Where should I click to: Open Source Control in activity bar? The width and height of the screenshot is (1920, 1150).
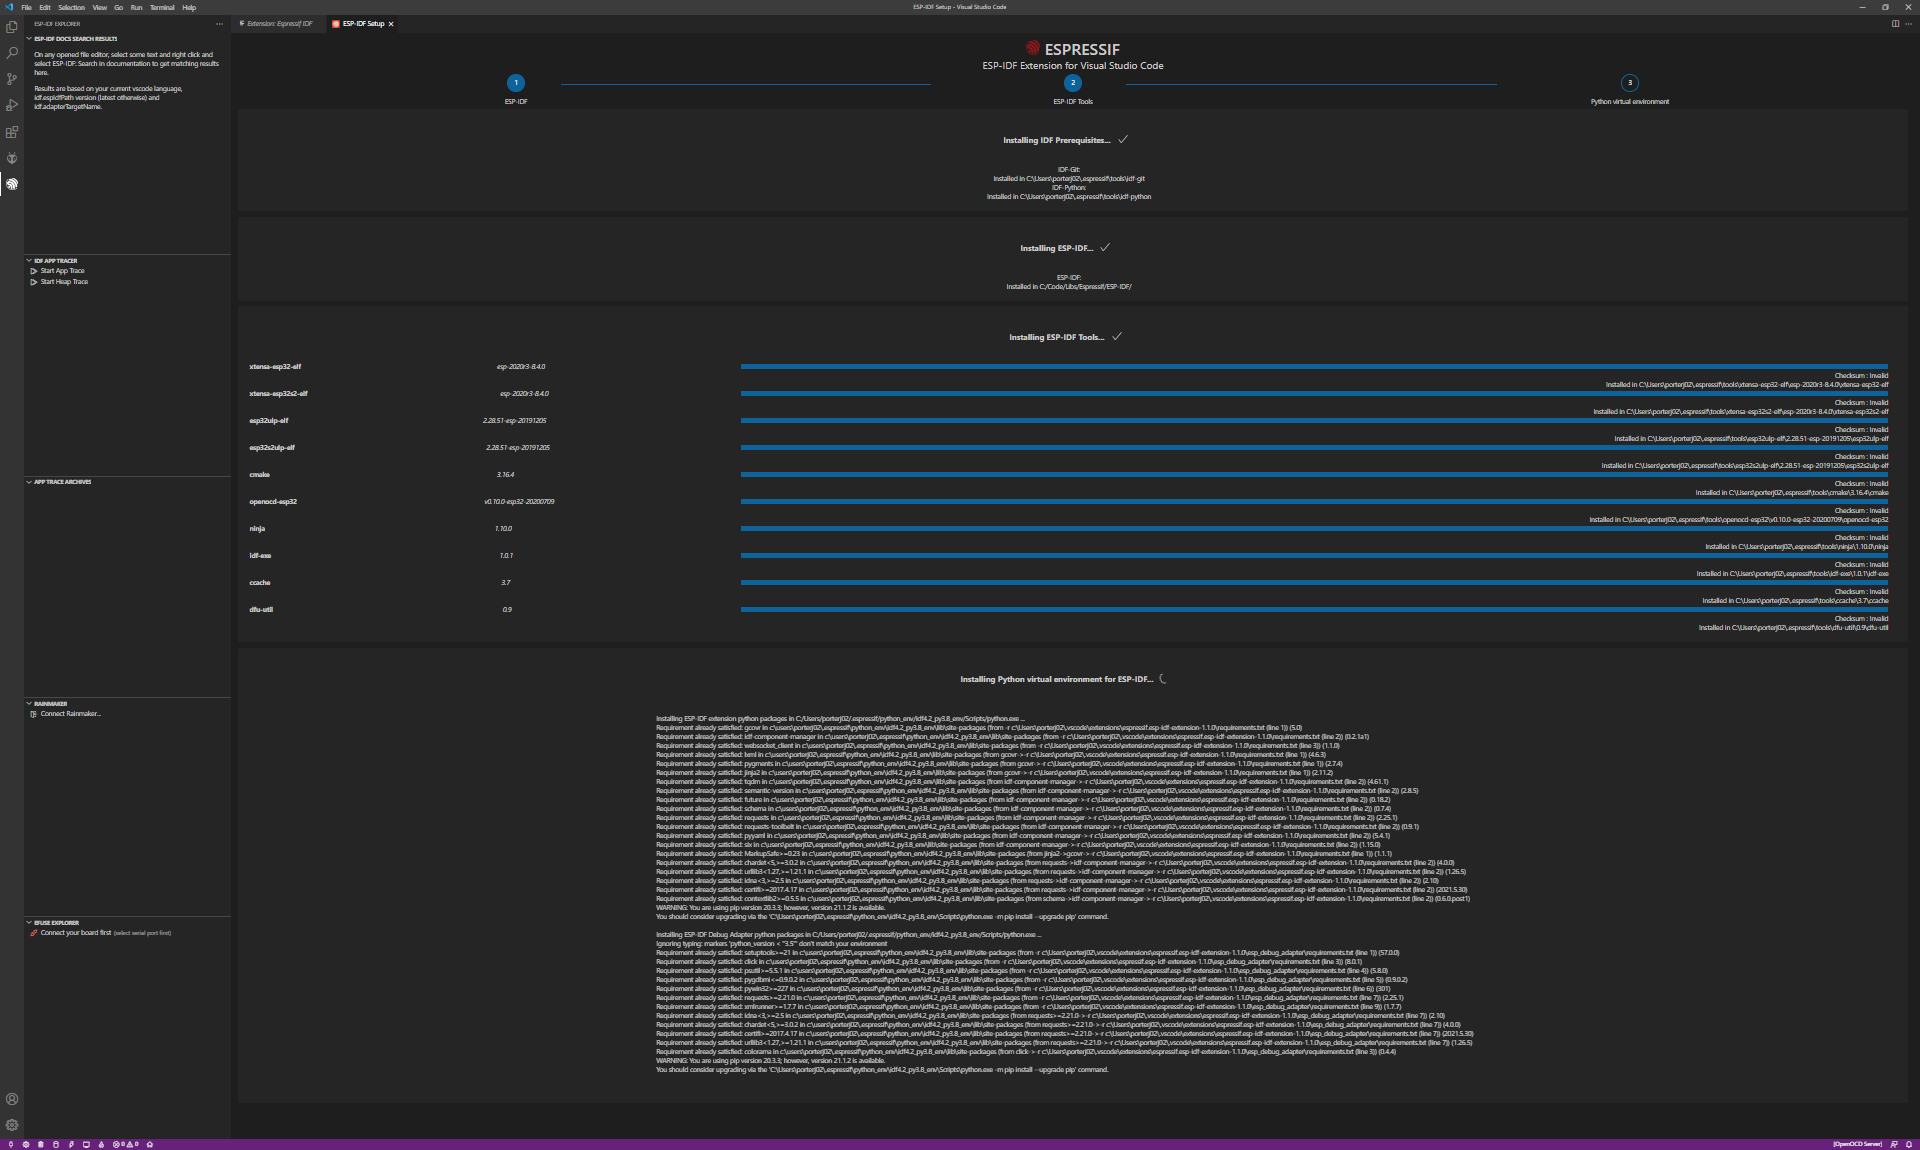coord(12,79)
